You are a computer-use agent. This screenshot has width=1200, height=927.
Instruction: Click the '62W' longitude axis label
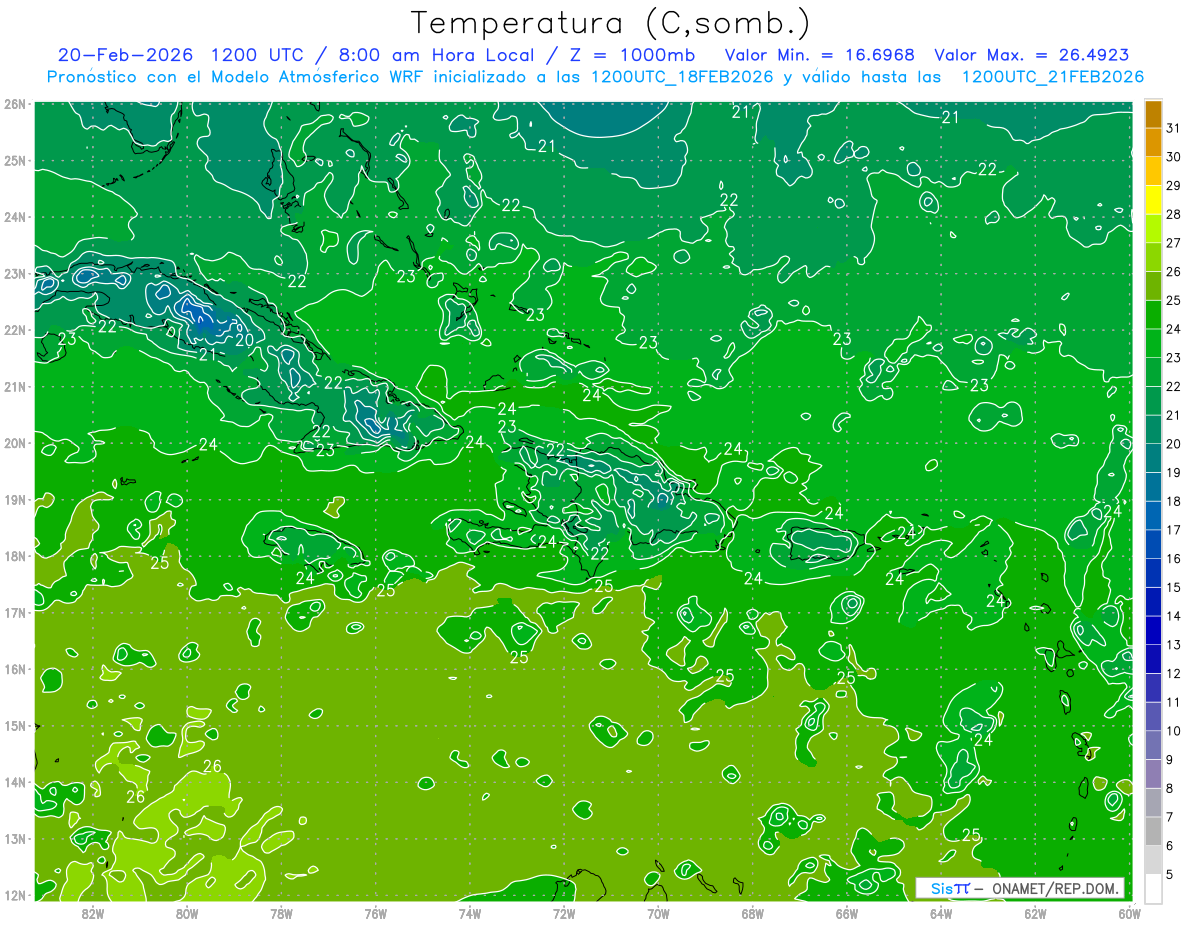click(1035, 913)
